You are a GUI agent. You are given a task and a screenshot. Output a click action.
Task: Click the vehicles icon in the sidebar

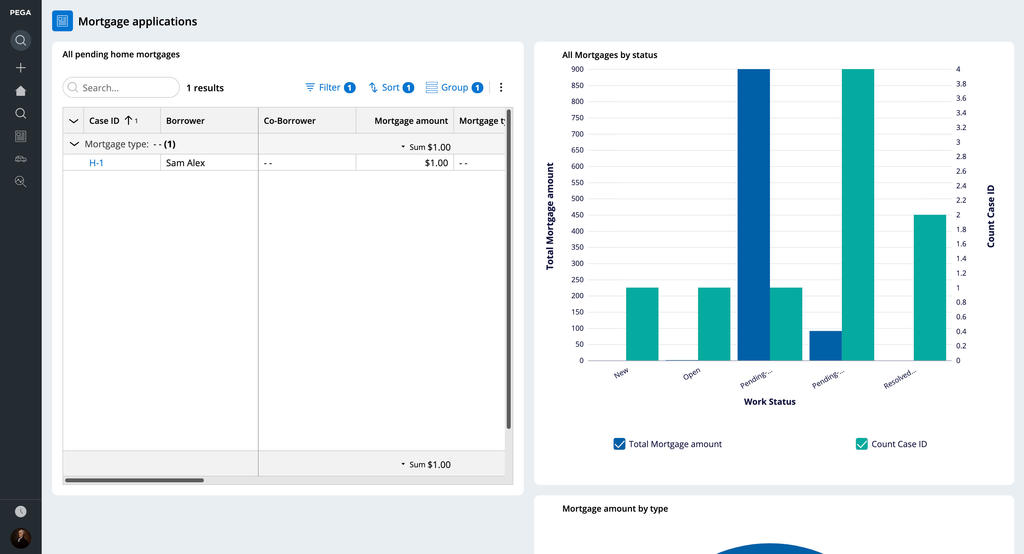[x=20, y=159]
